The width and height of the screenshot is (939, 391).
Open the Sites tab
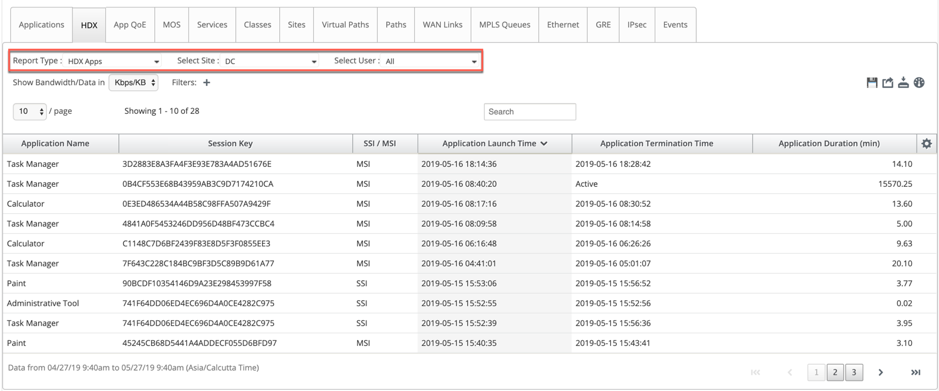[x=296, y=25]
